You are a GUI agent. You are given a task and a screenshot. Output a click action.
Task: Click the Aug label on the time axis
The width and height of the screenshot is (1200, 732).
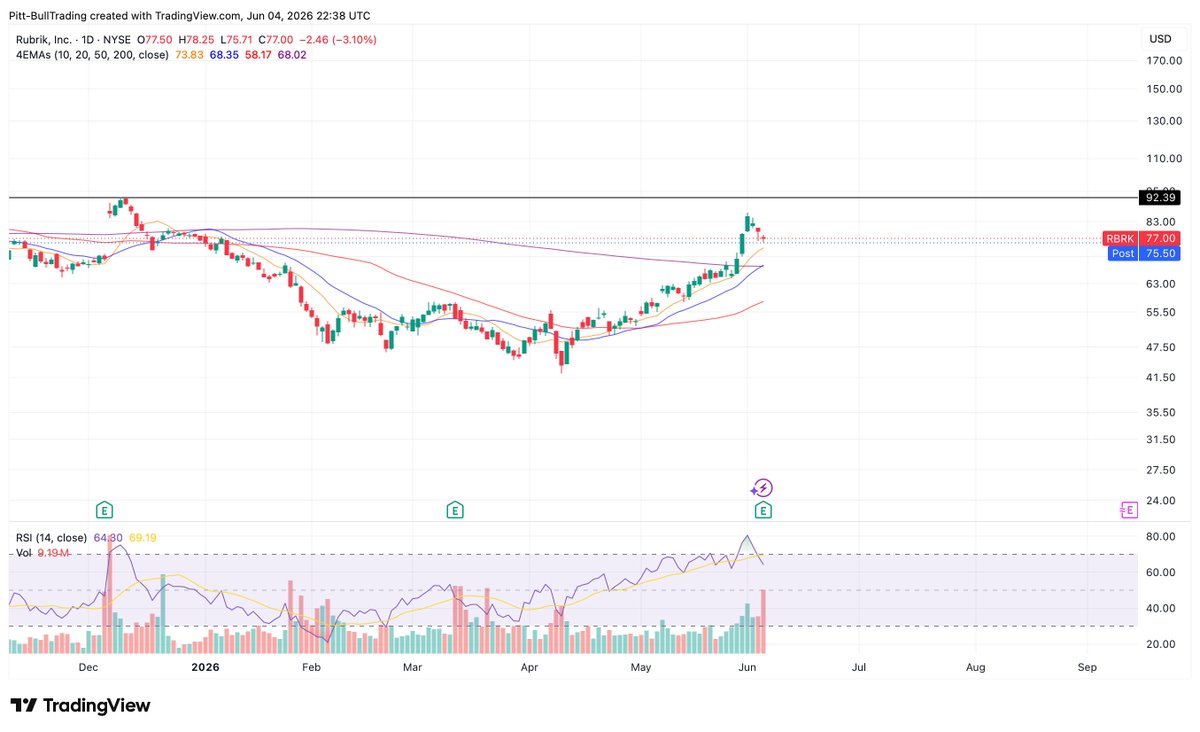tap(975, 666)
